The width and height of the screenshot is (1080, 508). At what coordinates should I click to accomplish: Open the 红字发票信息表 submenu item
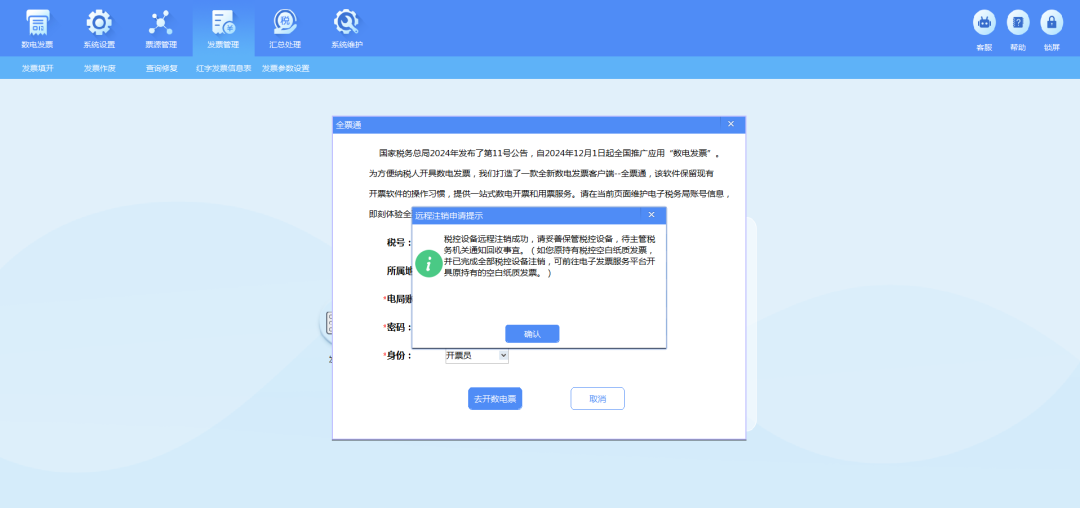(x=223, y=68)
